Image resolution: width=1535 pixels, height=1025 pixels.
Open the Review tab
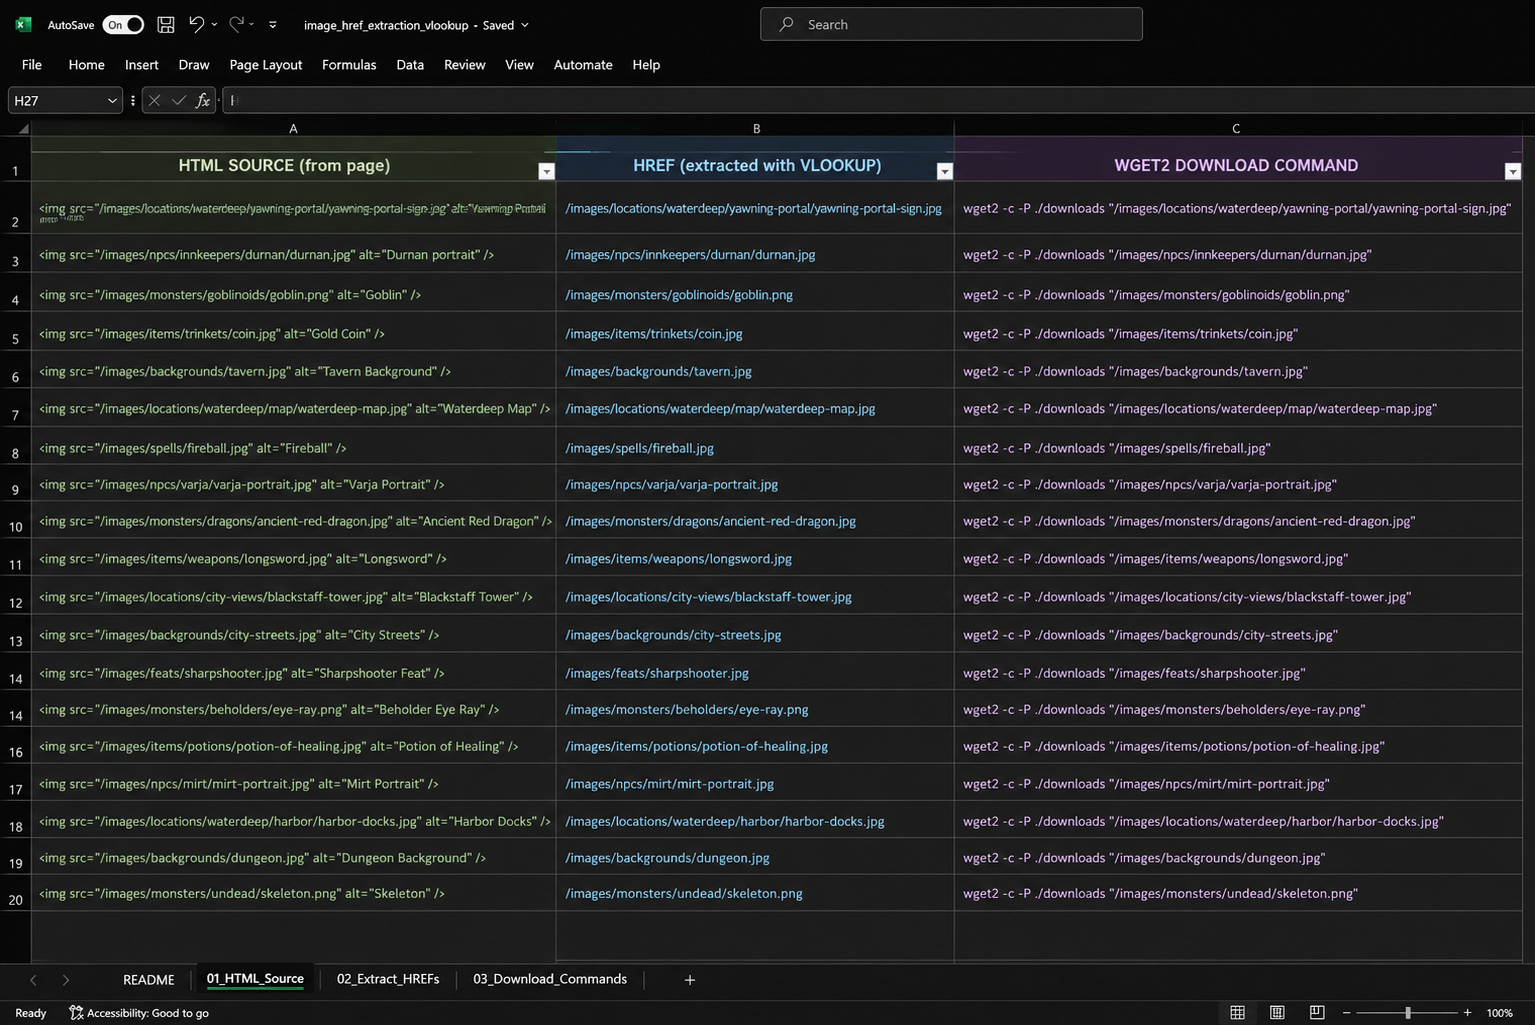[x=464, y=64]
